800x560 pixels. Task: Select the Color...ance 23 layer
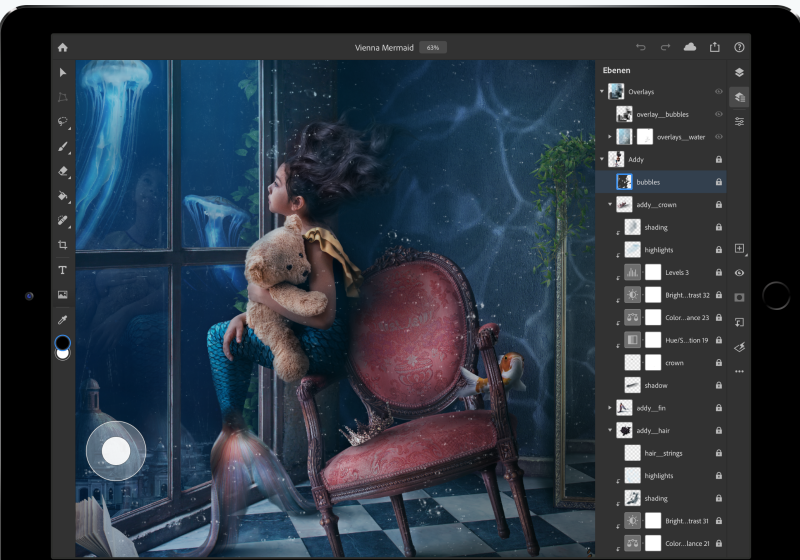[x=661, y=317]
